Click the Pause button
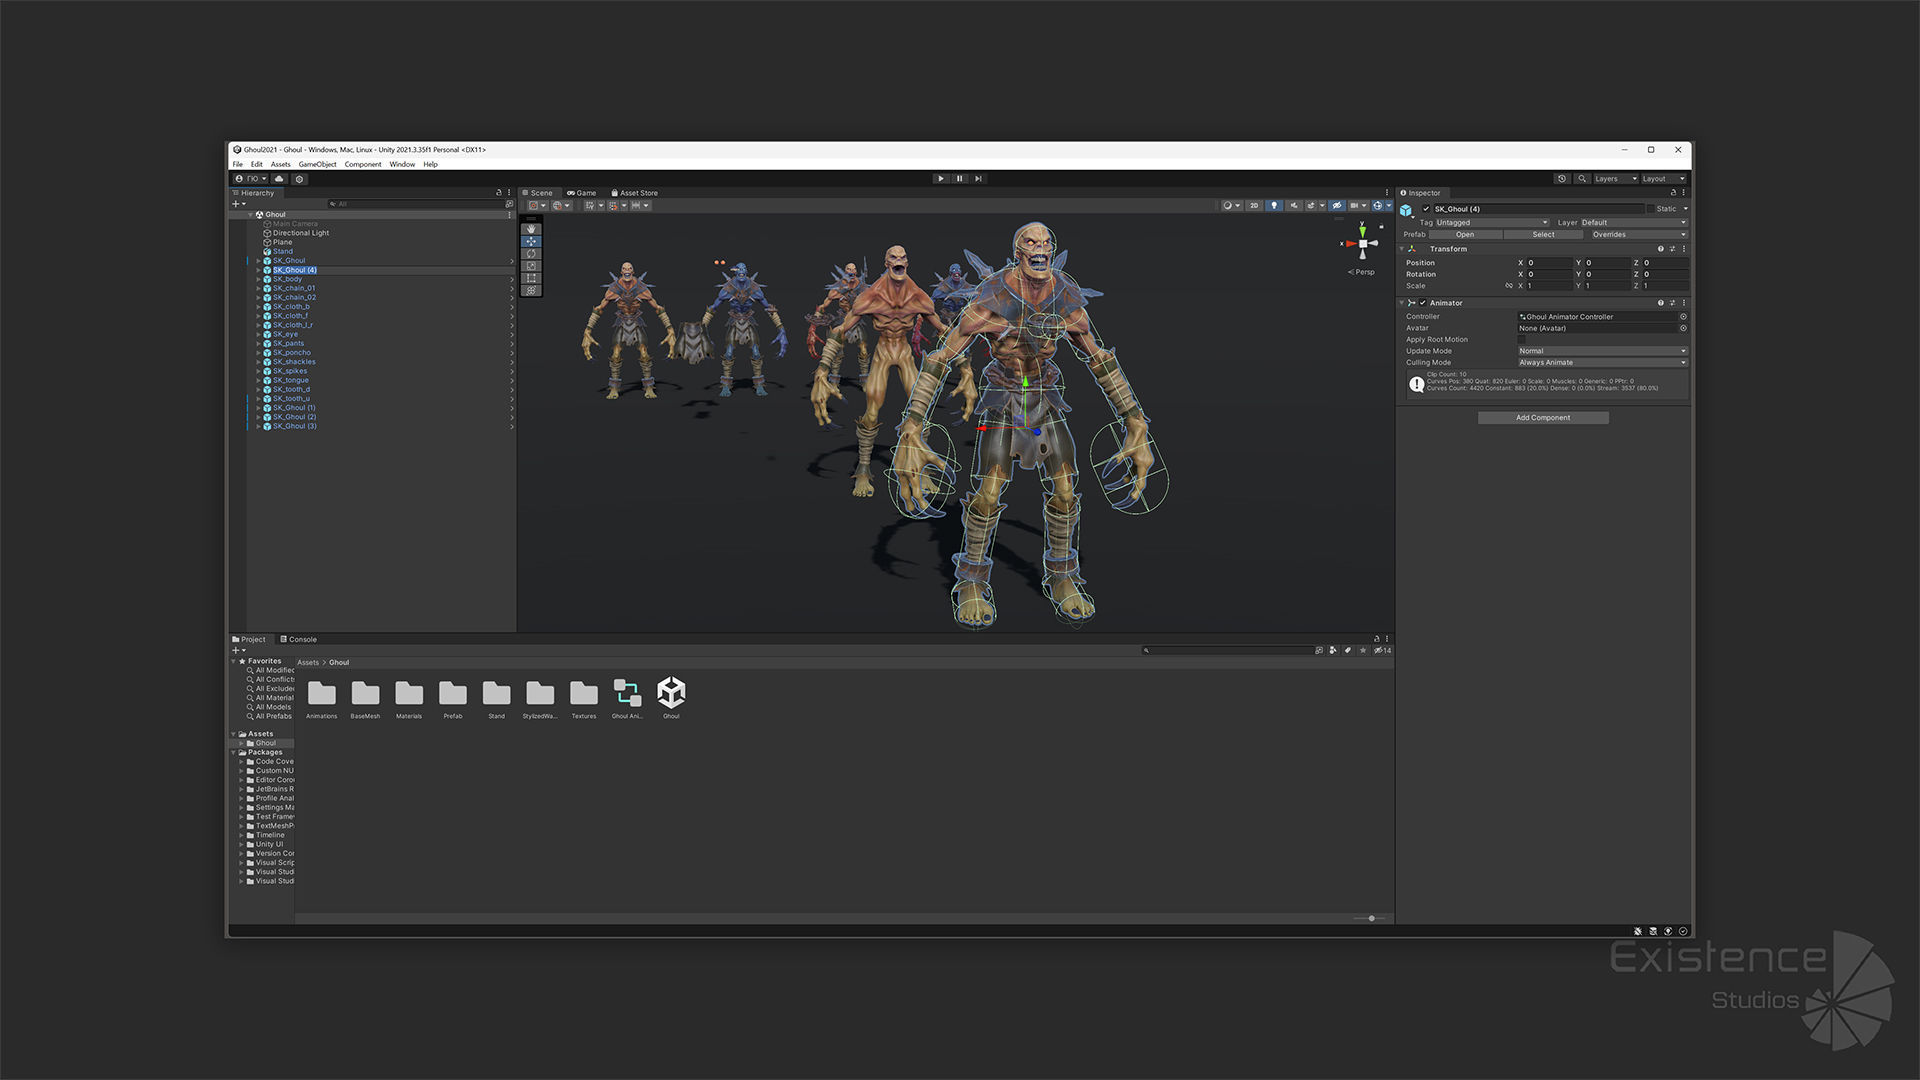The width and height of the screenshot is (1920, 1080). coord(959,179)
